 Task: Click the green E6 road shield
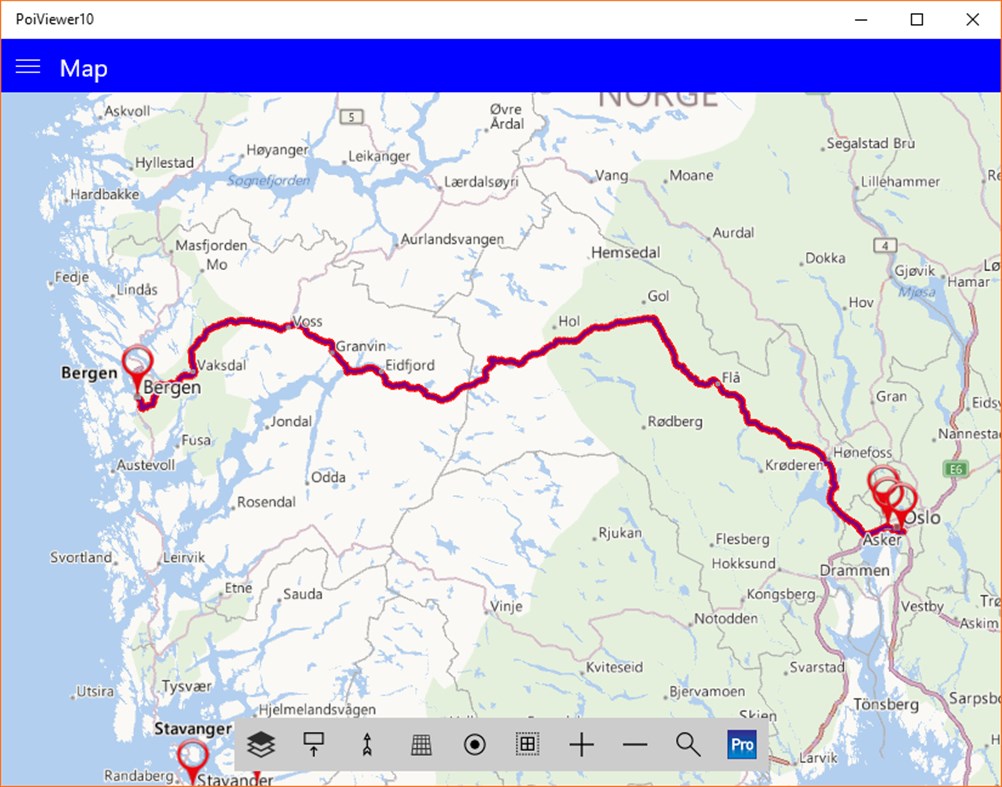[x=955, y=470]
